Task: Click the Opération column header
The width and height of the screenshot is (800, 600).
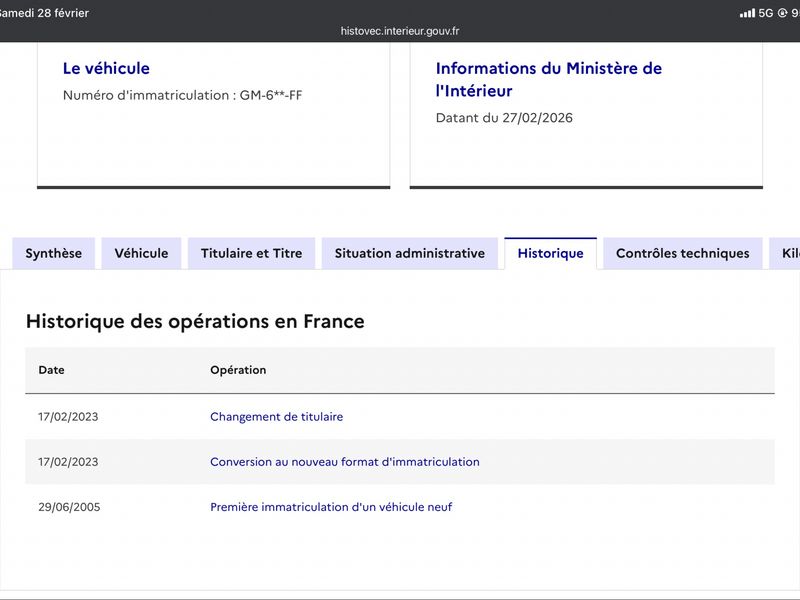Action: [x=238, y=370]
